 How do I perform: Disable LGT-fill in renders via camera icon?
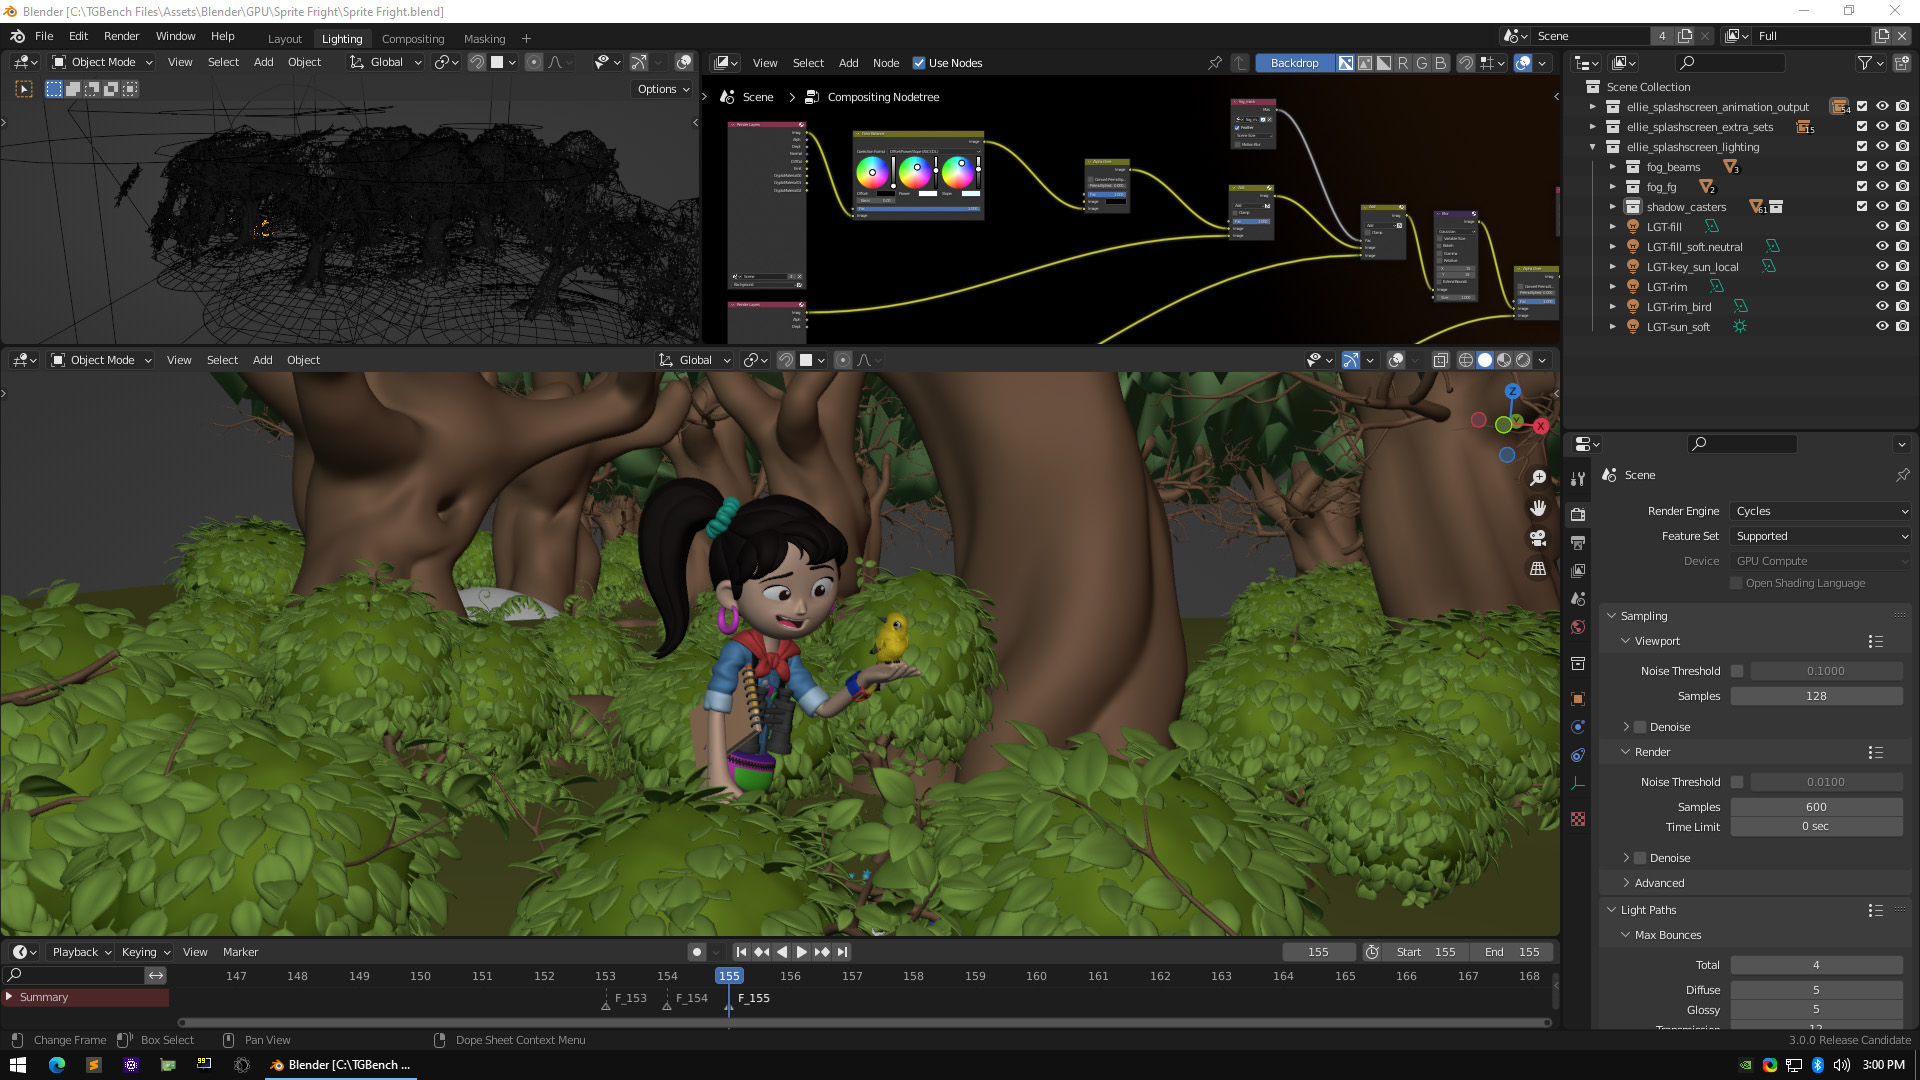pos(1902,227)
